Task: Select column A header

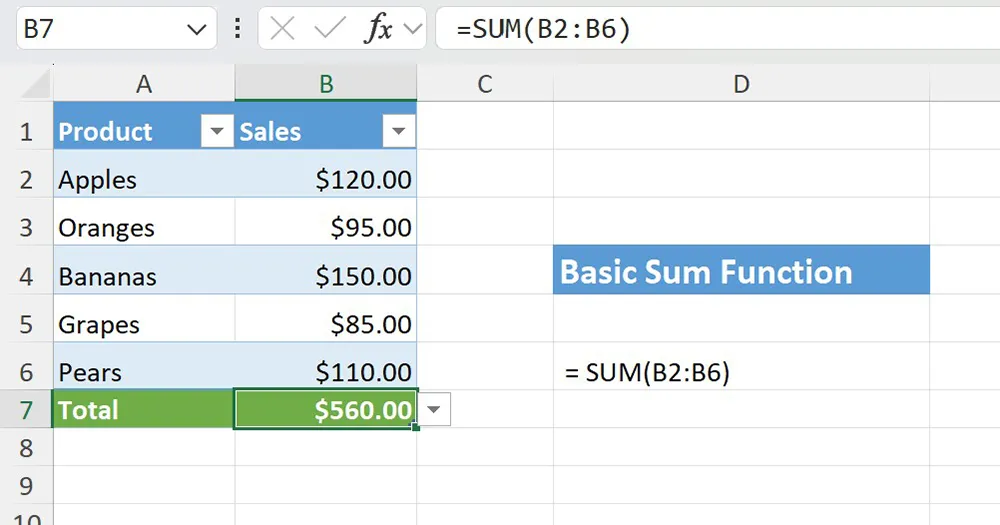Action: tap(144, 85)
